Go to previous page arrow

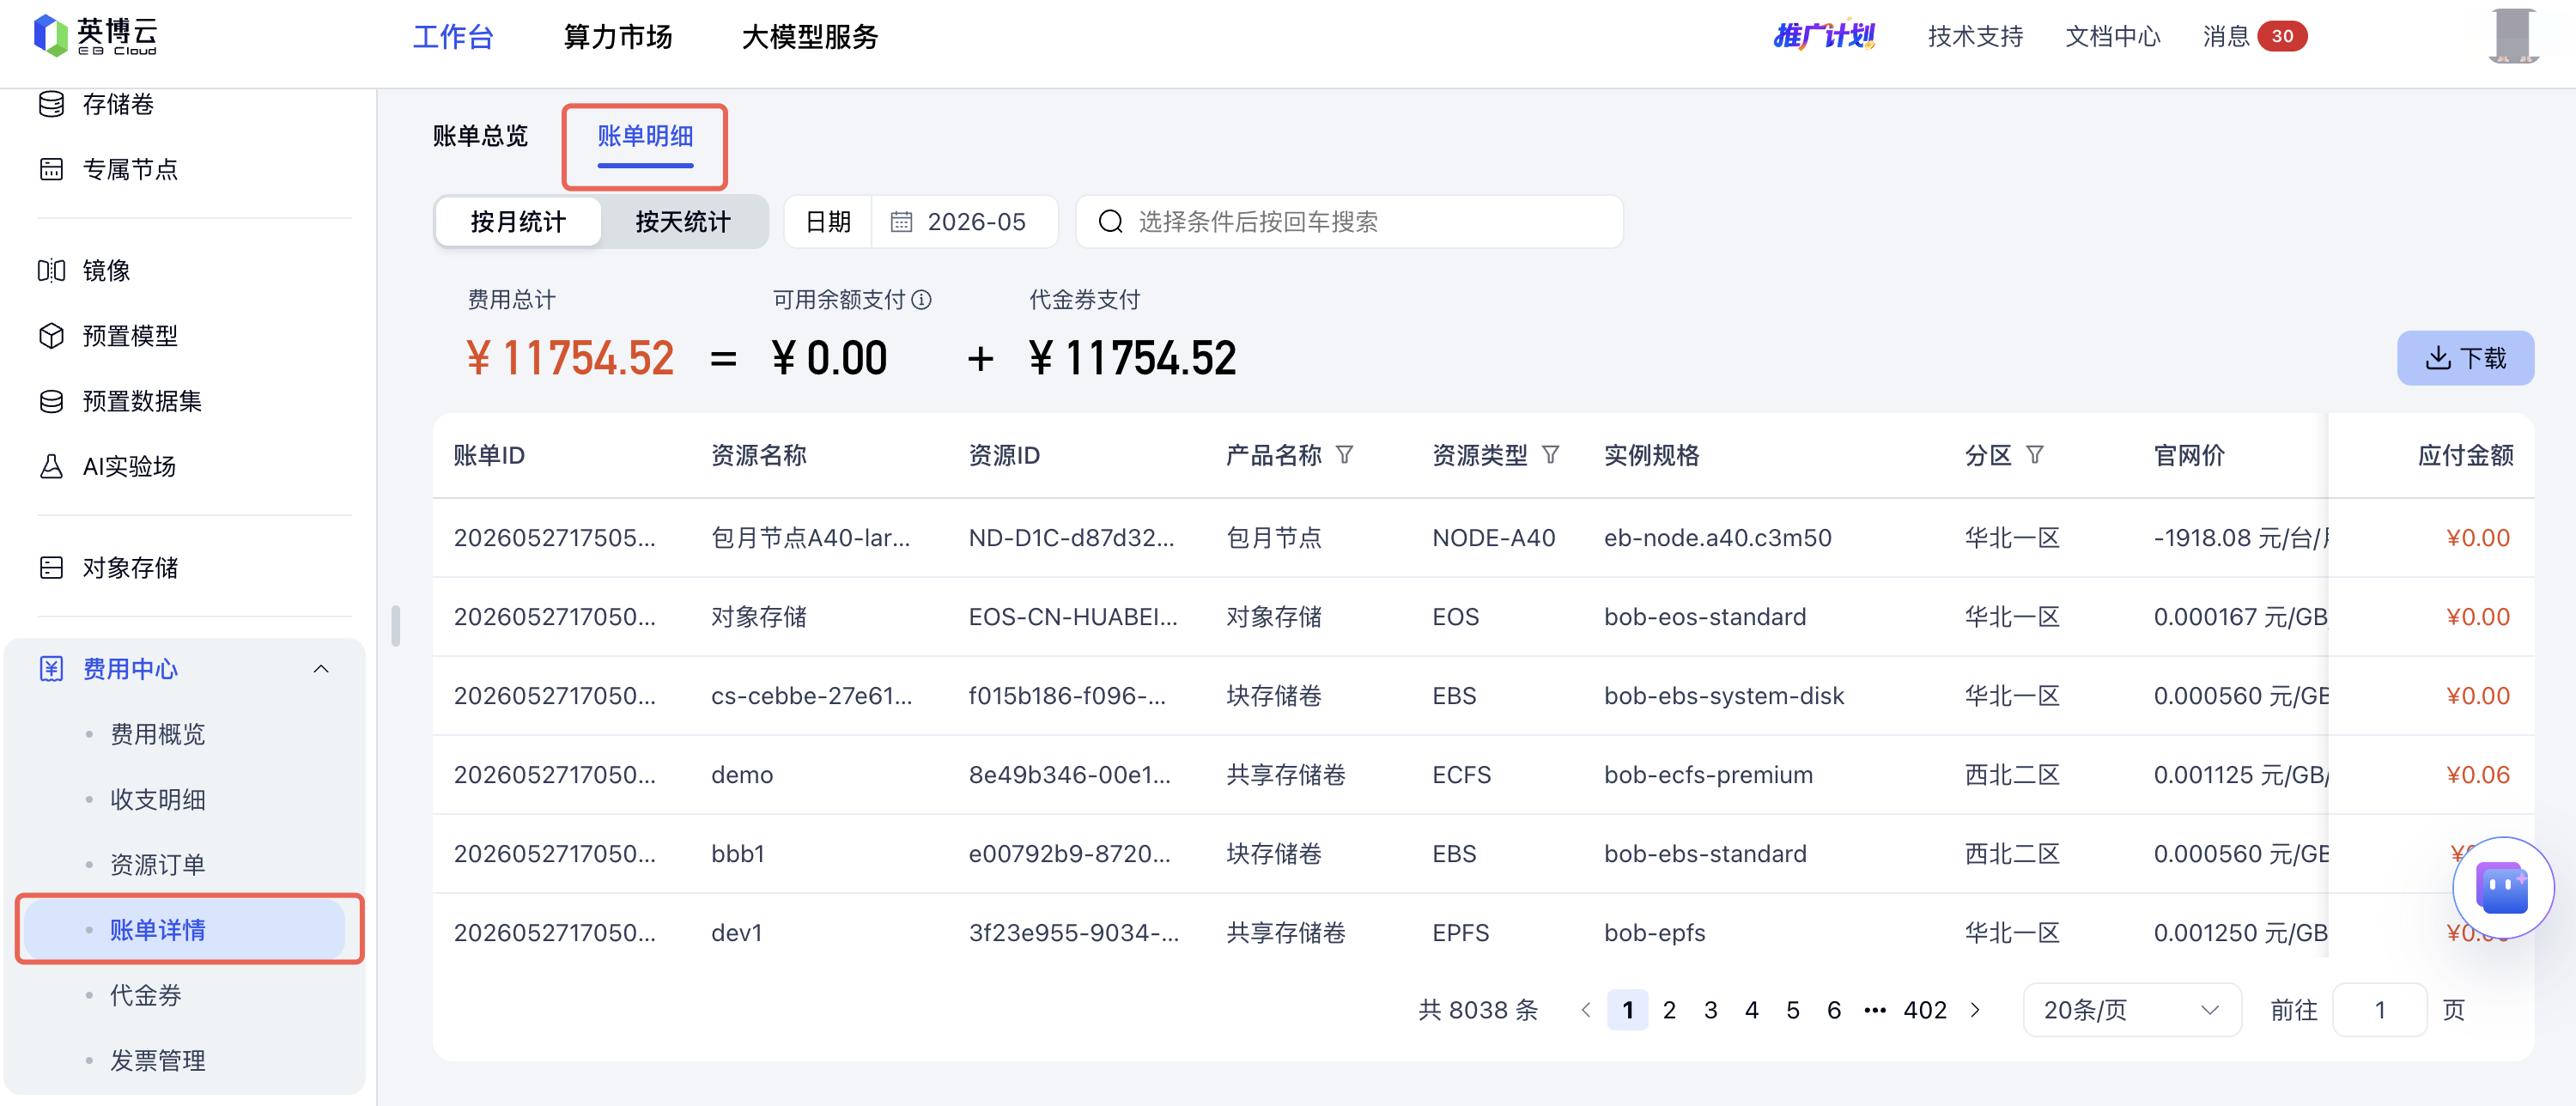(x=1586, y=1010)
